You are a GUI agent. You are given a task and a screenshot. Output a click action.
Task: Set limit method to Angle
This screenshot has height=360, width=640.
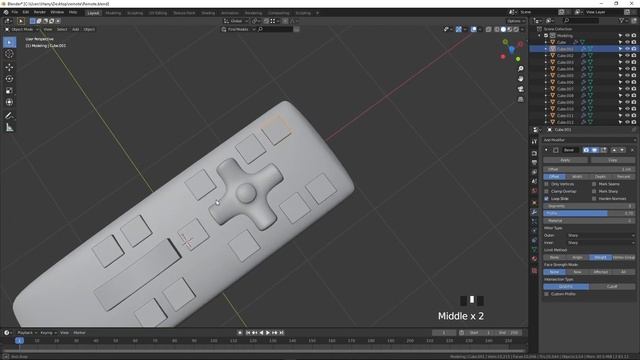click(x=577, y=257)
